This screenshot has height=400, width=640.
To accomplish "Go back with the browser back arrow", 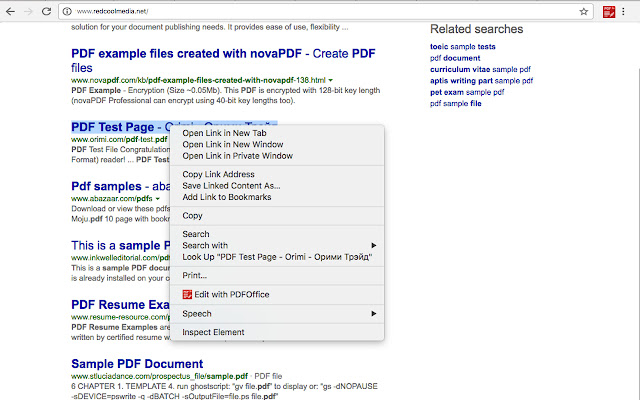I will [x=10, y=11].
